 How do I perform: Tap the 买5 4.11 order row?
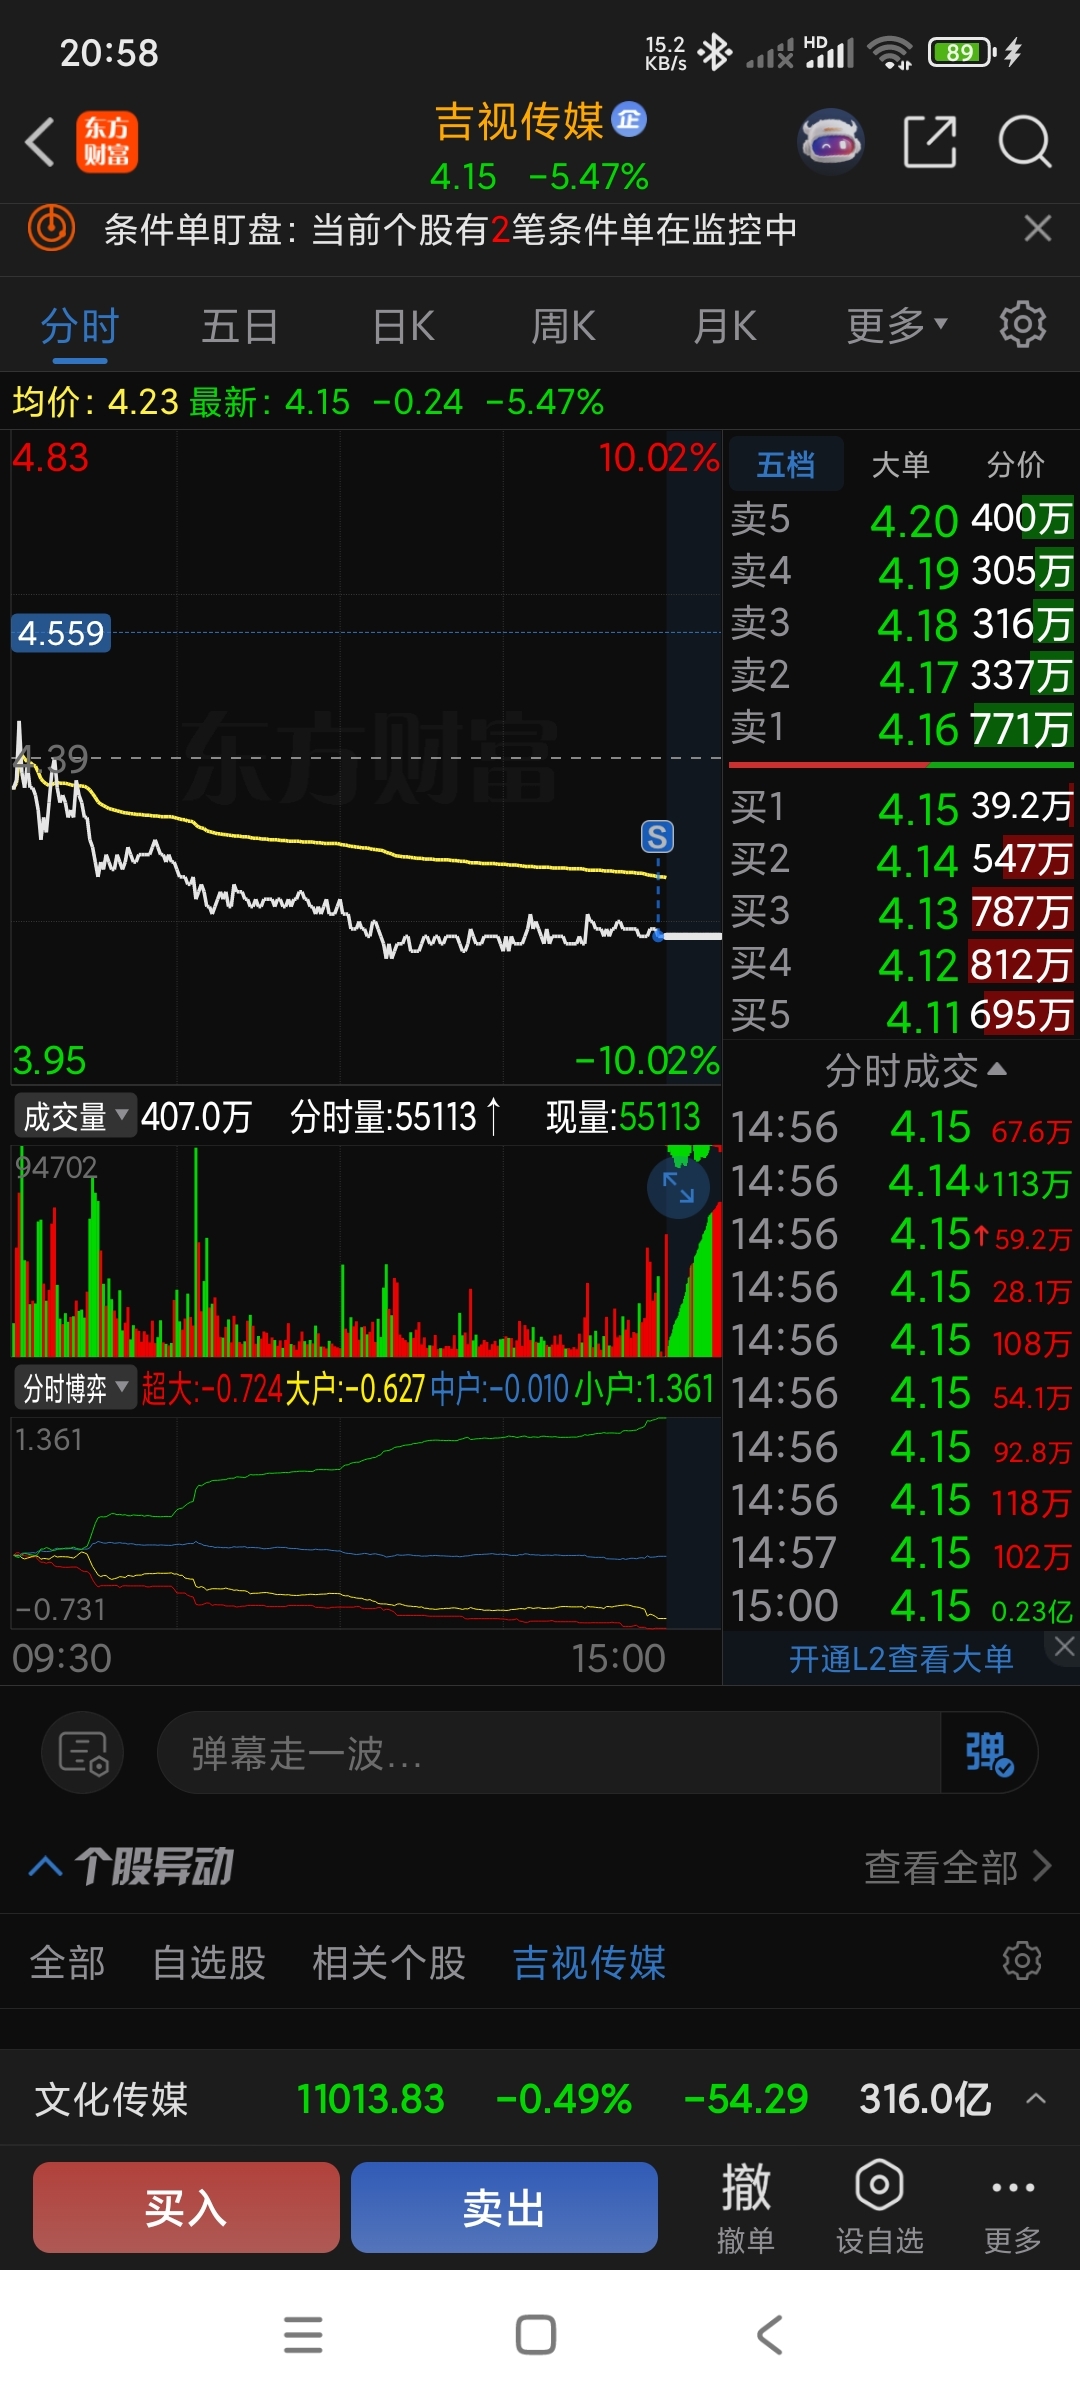coord(902,1015)
